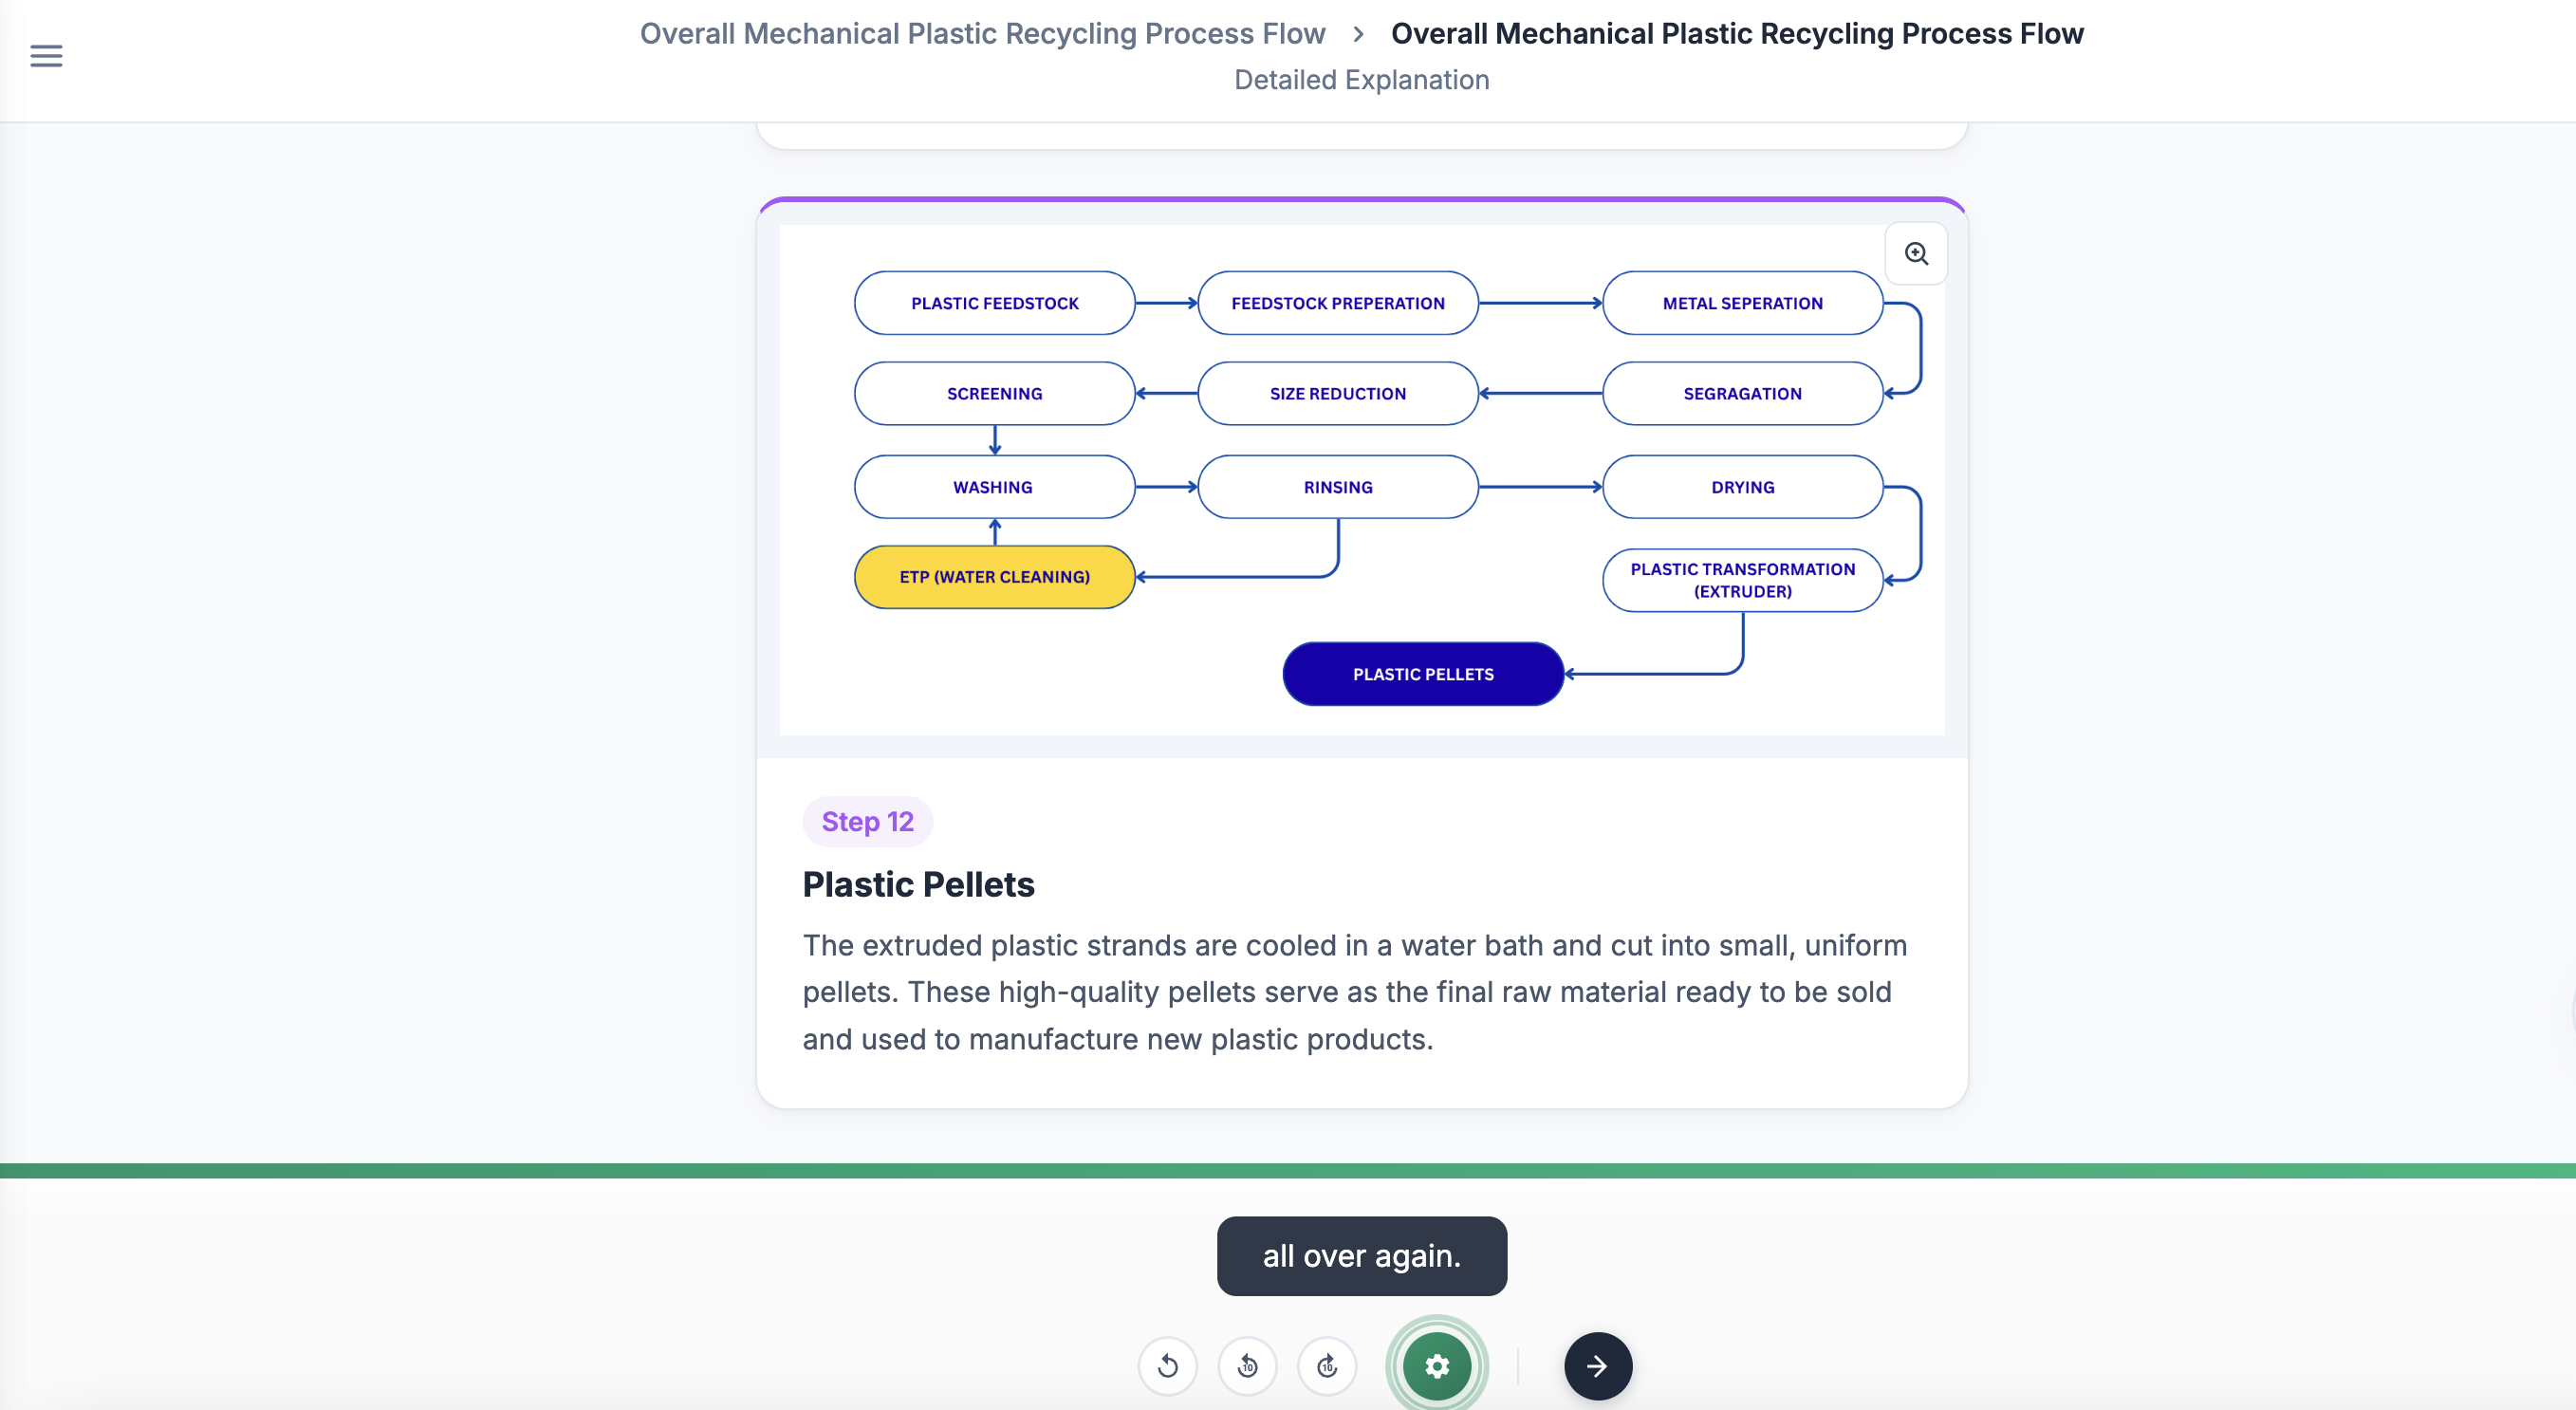Viewport: 2576px width, 1410px height.
Task: Click the bold current breadcrumb title
Action: pyautogui.click(x=1736, y=33)
